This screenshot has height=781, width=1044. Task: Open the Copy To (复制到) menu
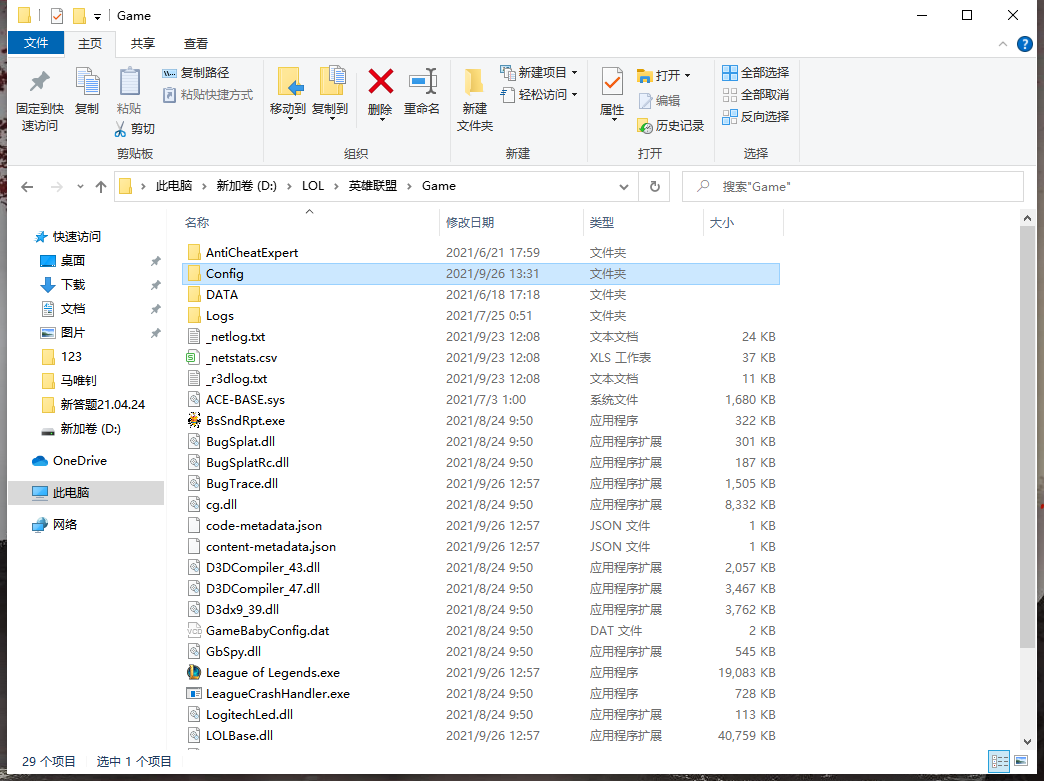330,93
